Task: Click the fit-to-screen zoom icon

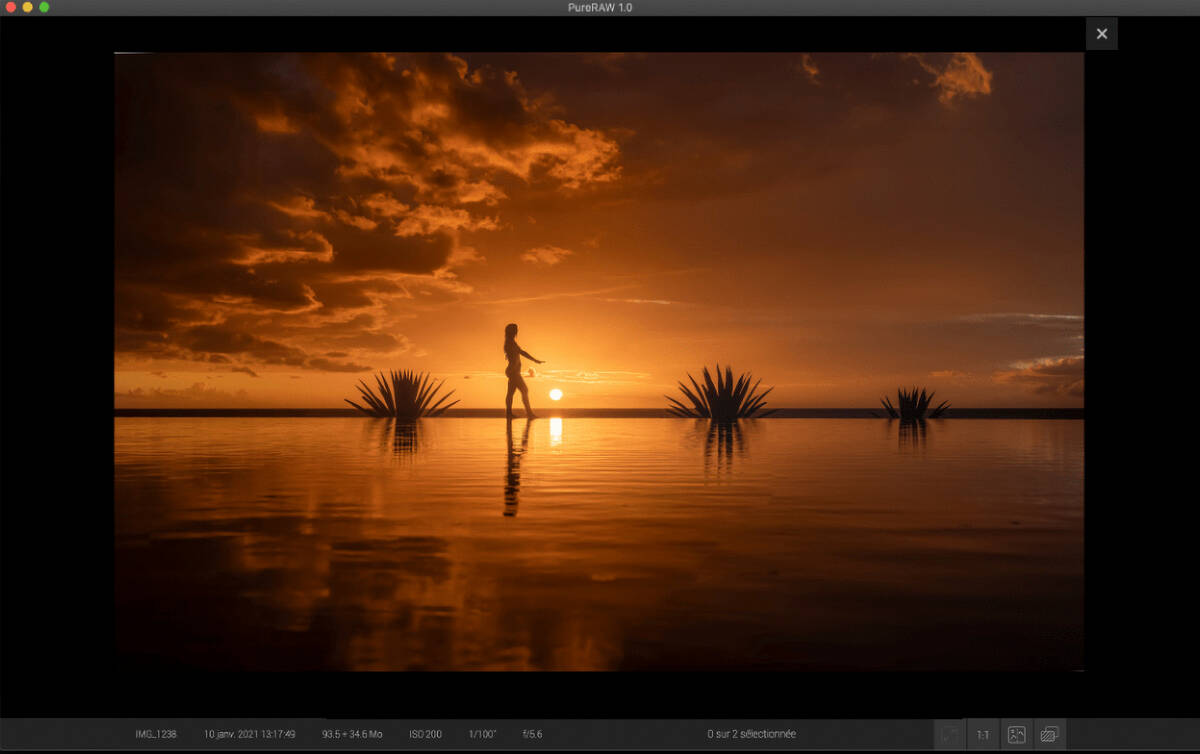Action: point(949,735)
